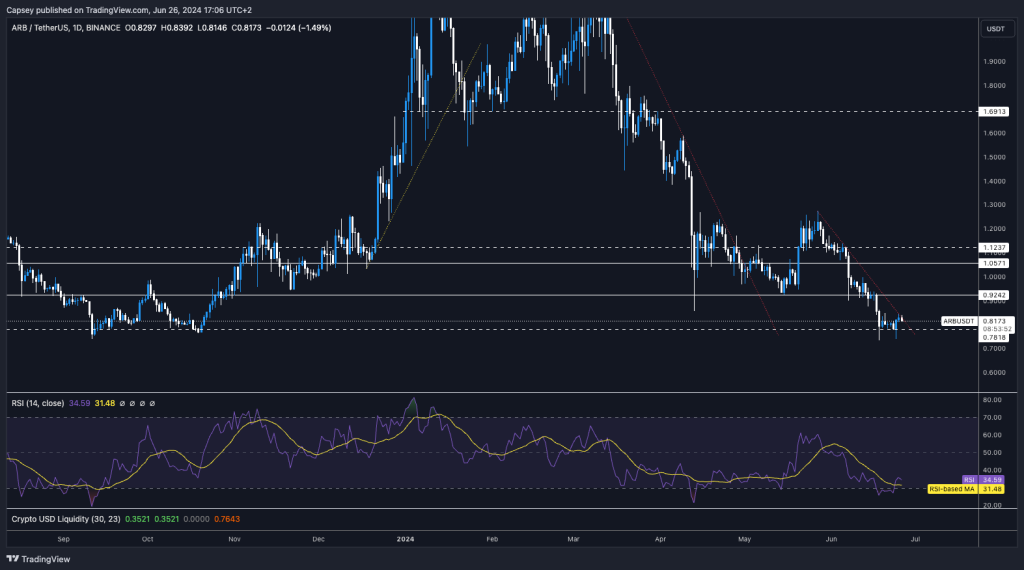
Task: Click the 1.0571 horizontal line price label
Action: tap(995, 264)
